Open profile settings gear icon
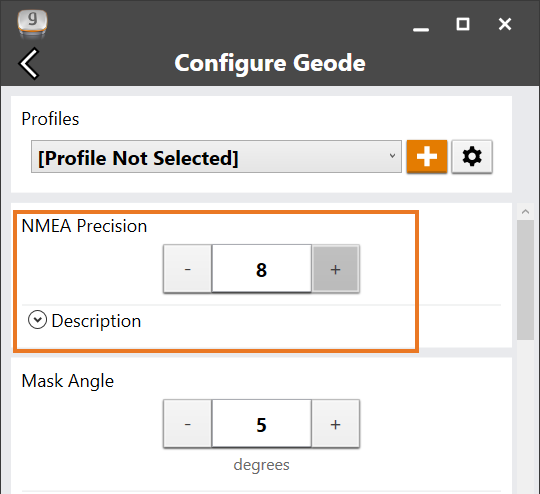The image size is (540, 494). 472,156
